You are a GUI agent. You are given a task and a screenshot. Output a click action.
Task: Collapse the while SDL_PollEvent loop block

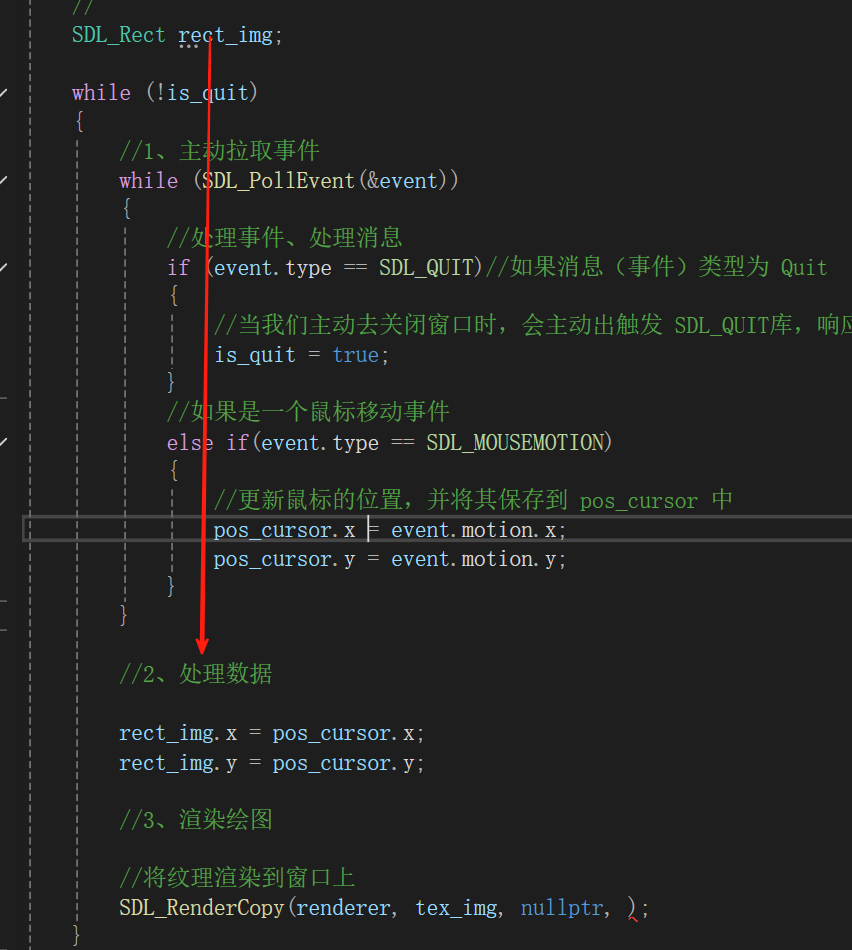3,180
